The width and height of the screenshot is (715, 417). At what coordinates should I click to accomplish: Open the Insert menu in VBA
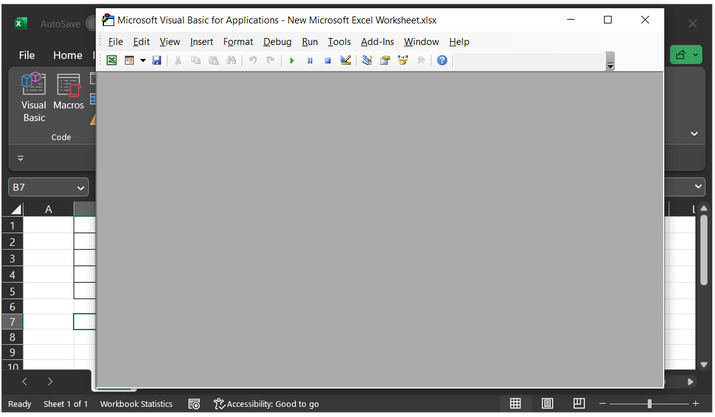(202, 42)
